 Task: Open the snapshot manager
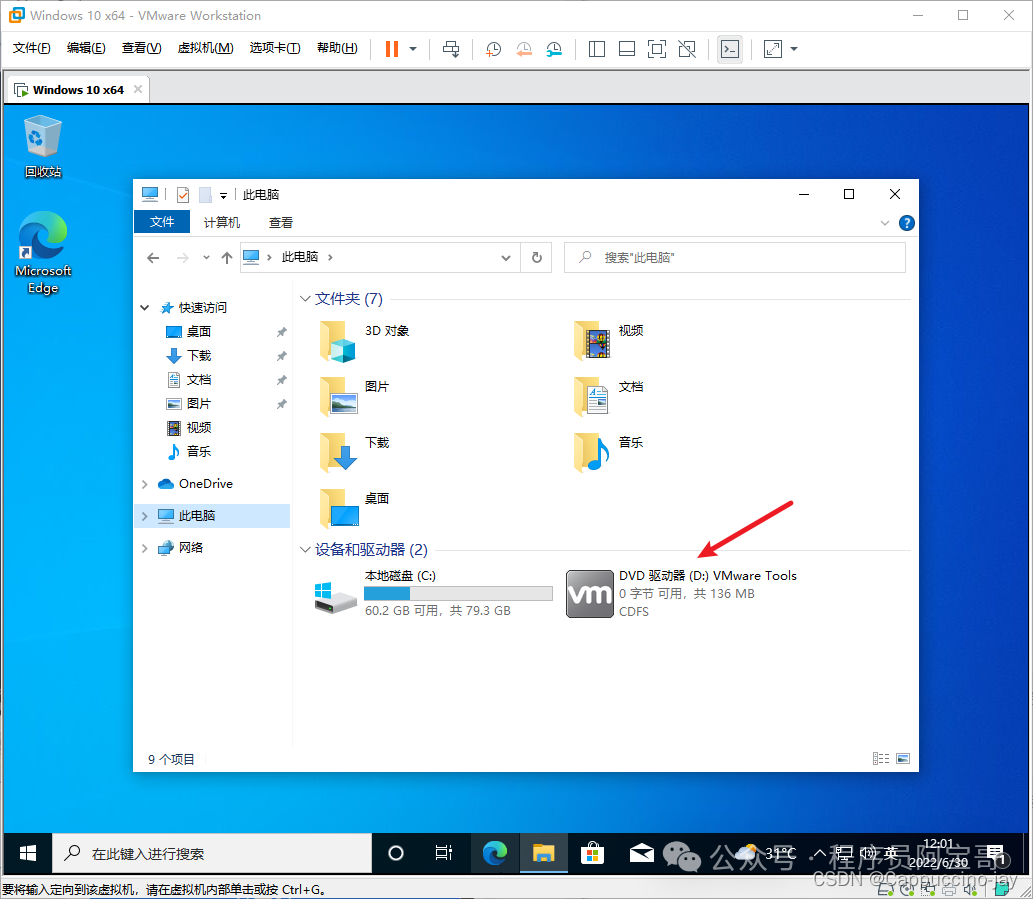click(554, 49)
